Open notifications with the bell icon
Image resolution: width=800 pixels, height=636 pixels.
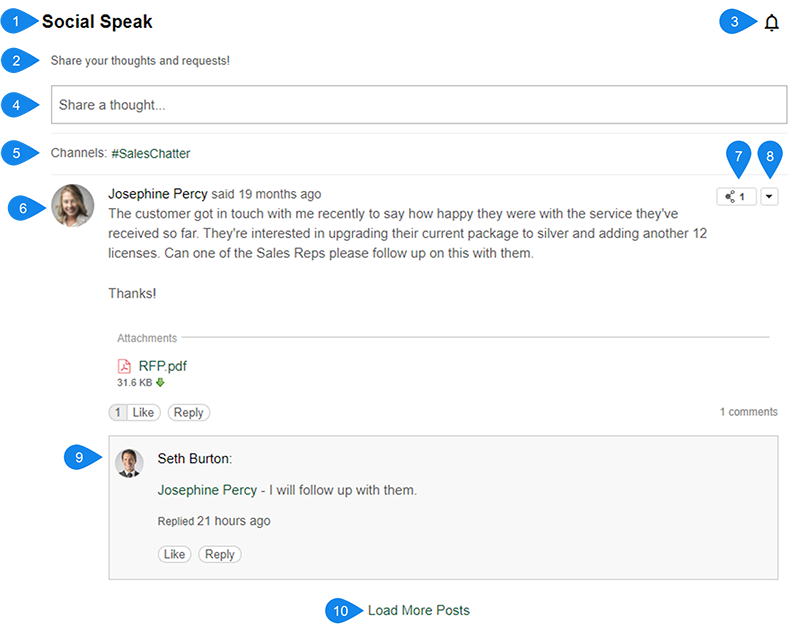tap(771, 23)
